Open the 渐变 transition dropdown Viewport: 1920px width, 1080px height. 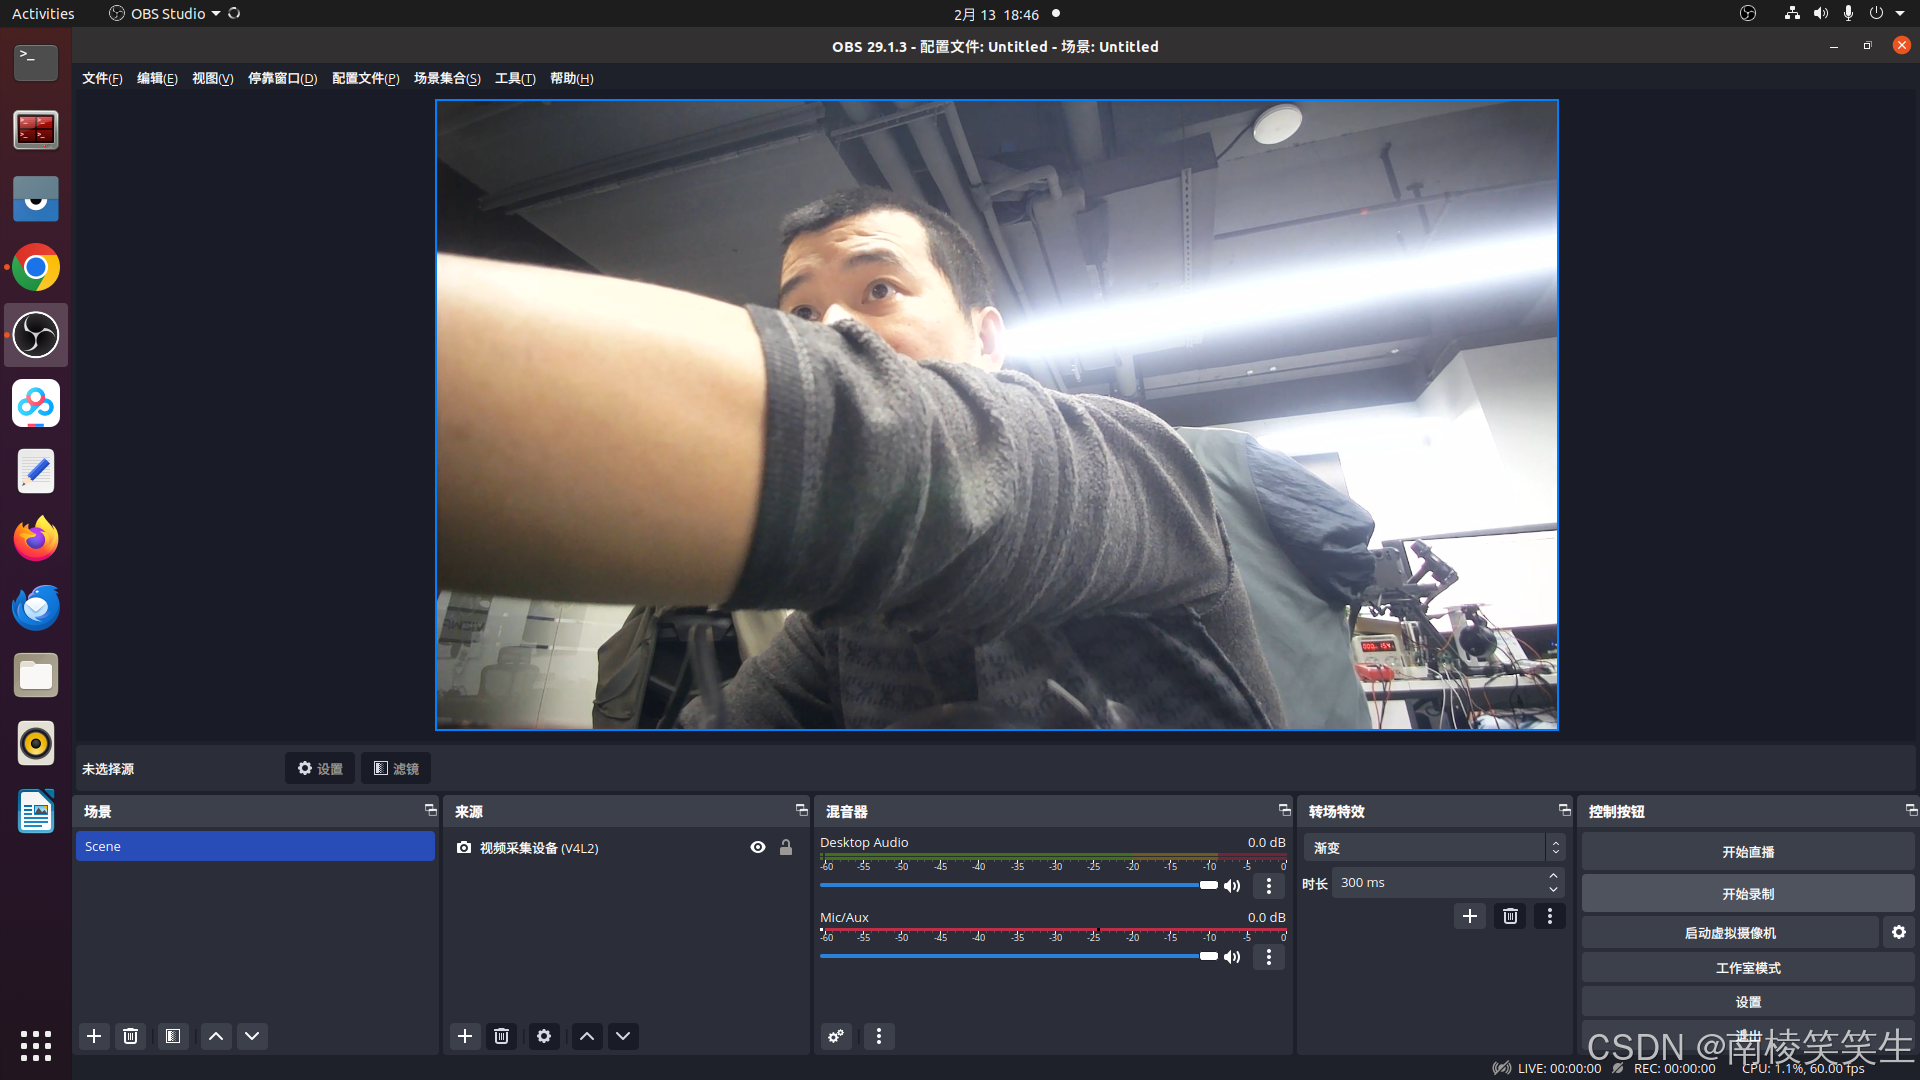(x=1434, y=847)
